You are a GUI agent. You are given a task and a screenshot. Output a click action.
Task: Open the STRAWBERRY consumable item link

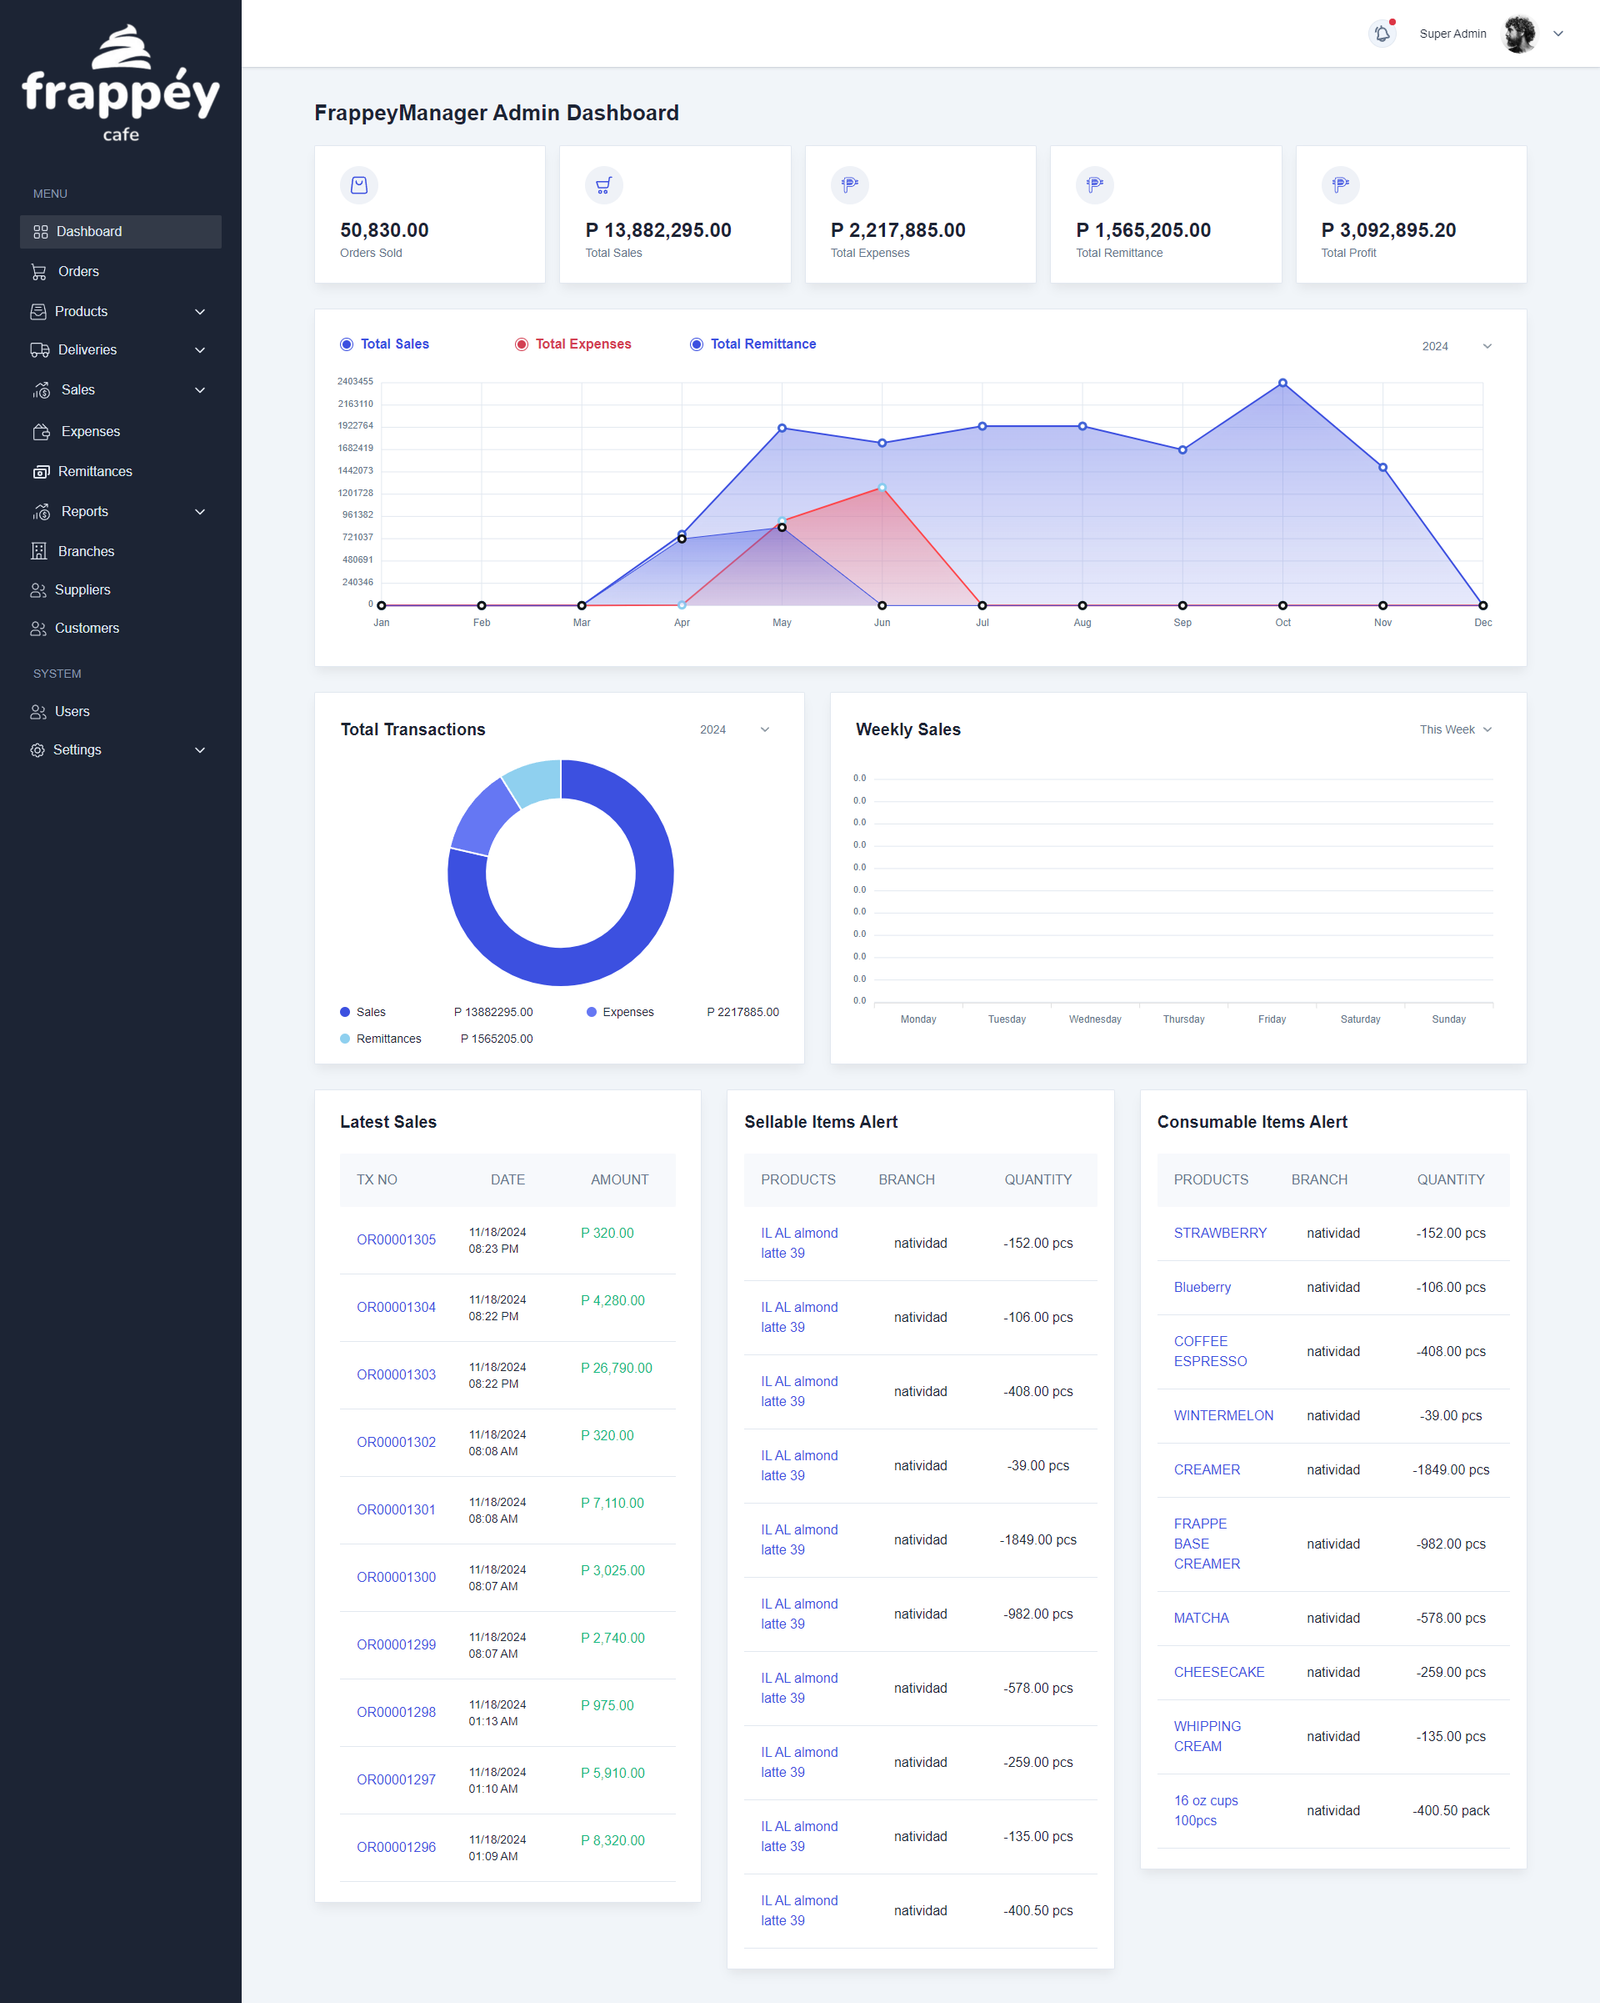click(1220, 1233)
